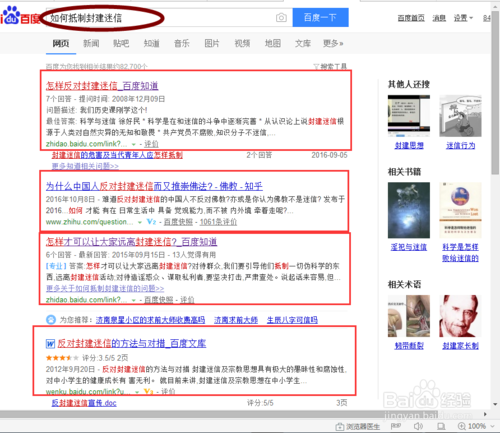
Task: Open 反封建迷信宣传.doc link
Action: (84, 403)
